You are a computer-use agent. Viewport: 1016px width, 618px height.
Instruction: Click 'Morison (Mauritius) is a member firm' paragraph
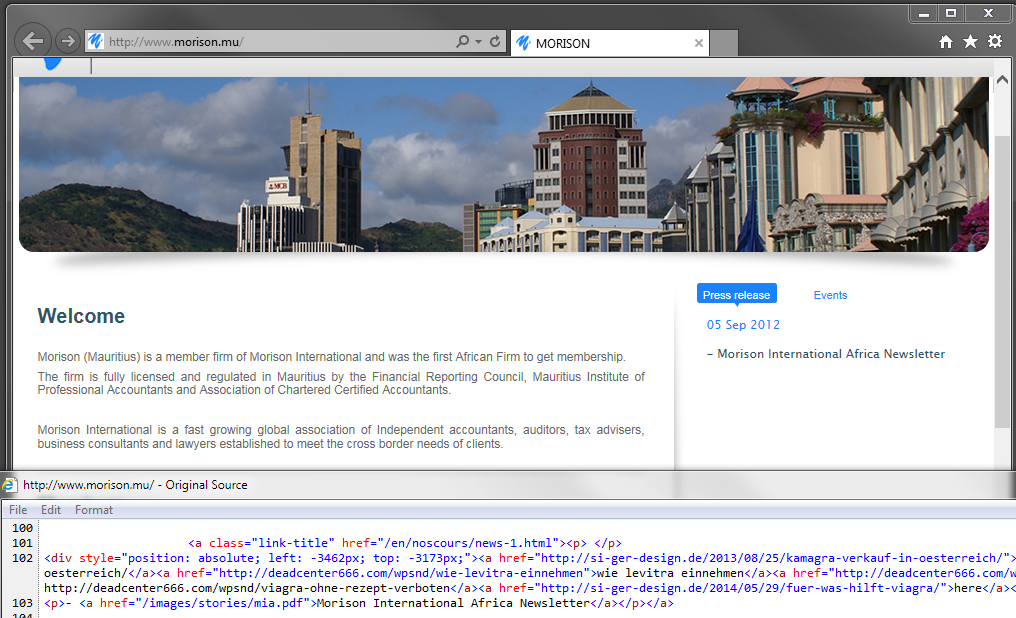[x=332, y=357]
